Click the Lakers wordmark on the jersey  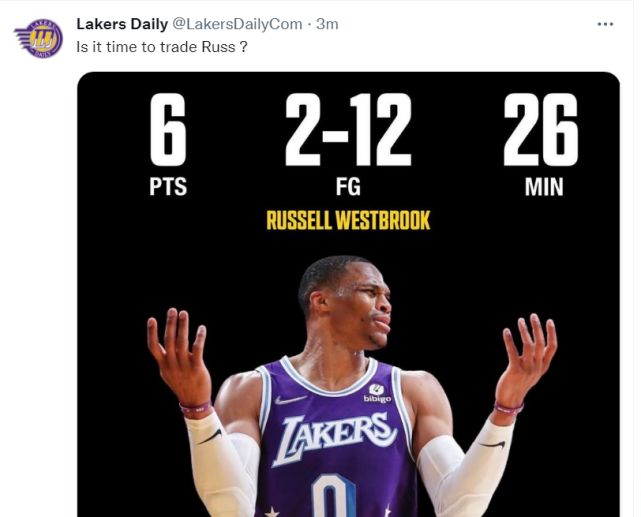(335, 435)
